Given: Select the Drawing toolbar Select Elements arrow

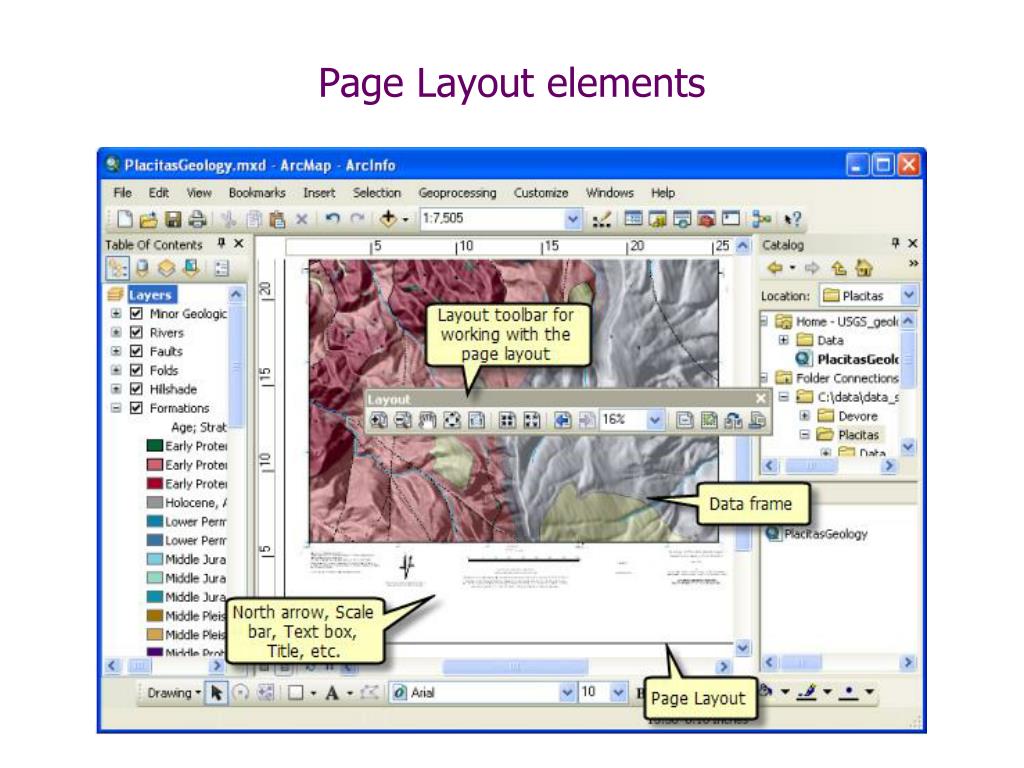Looking at the screenshot, I should click(x=216, y=693).
